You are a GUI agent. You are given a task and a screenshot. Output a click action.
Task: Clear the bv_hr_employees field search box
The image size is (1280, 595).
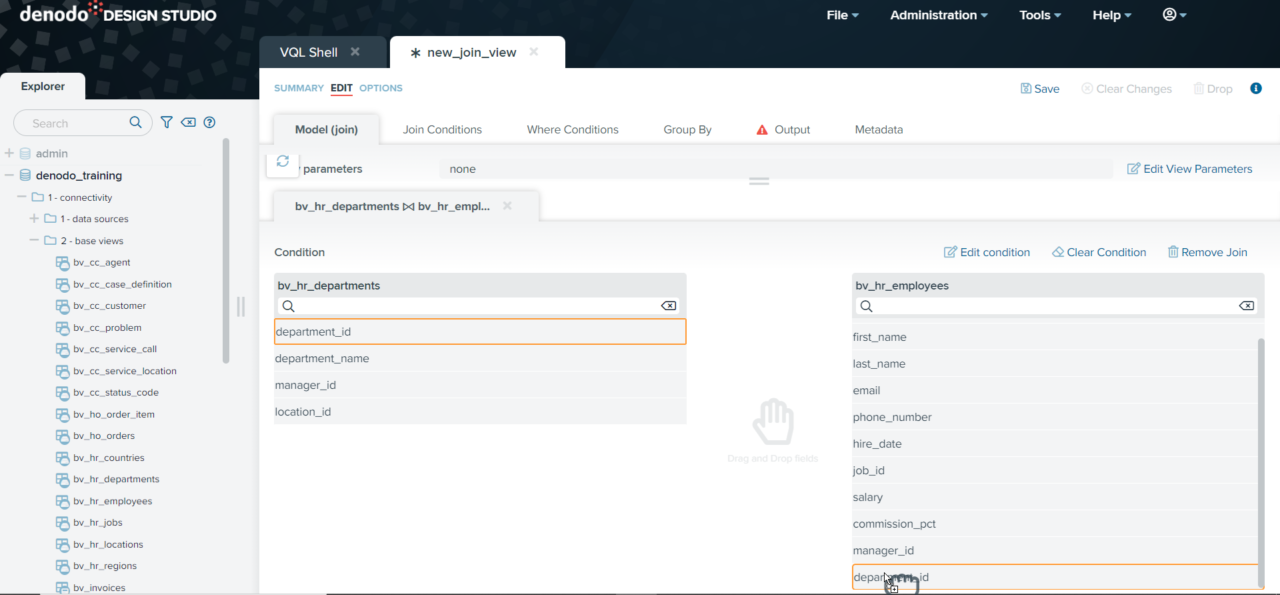1246,306
